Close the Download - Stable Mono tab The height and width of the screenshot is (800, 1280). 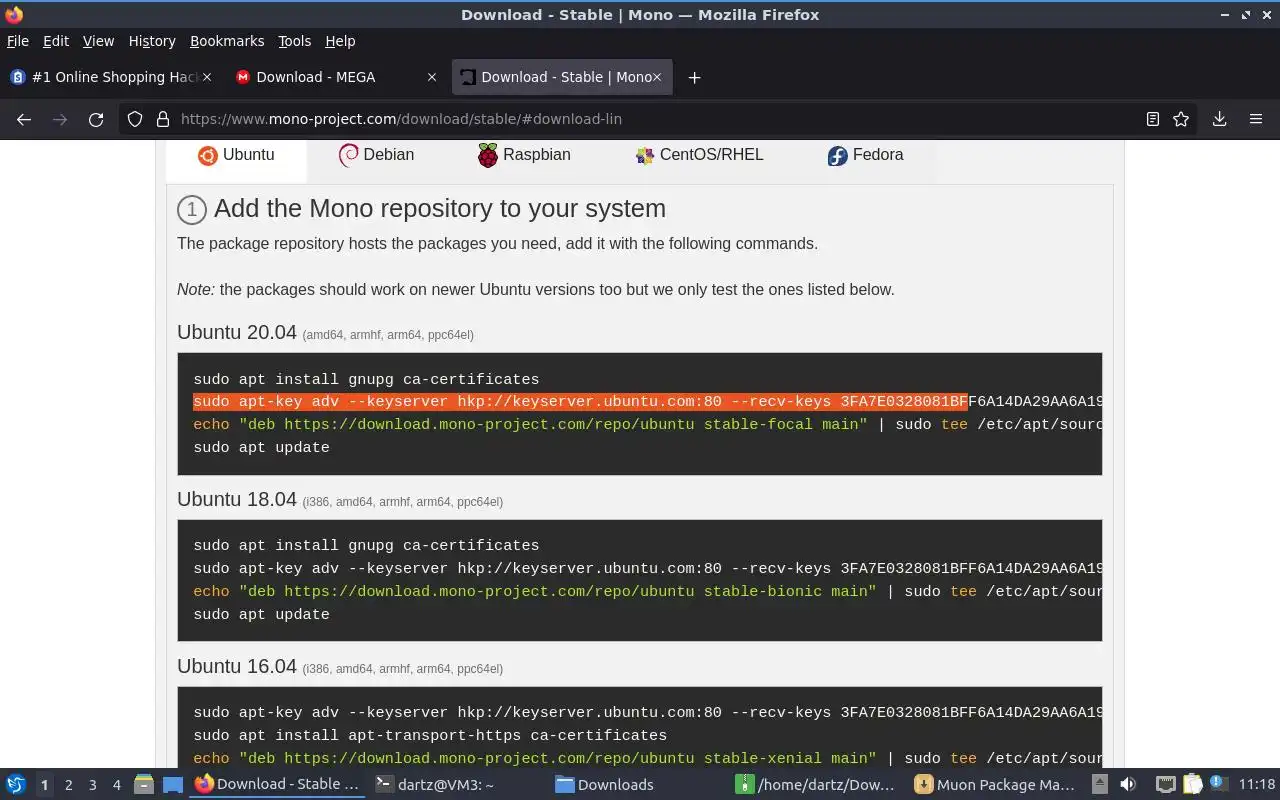click(657, 77)
